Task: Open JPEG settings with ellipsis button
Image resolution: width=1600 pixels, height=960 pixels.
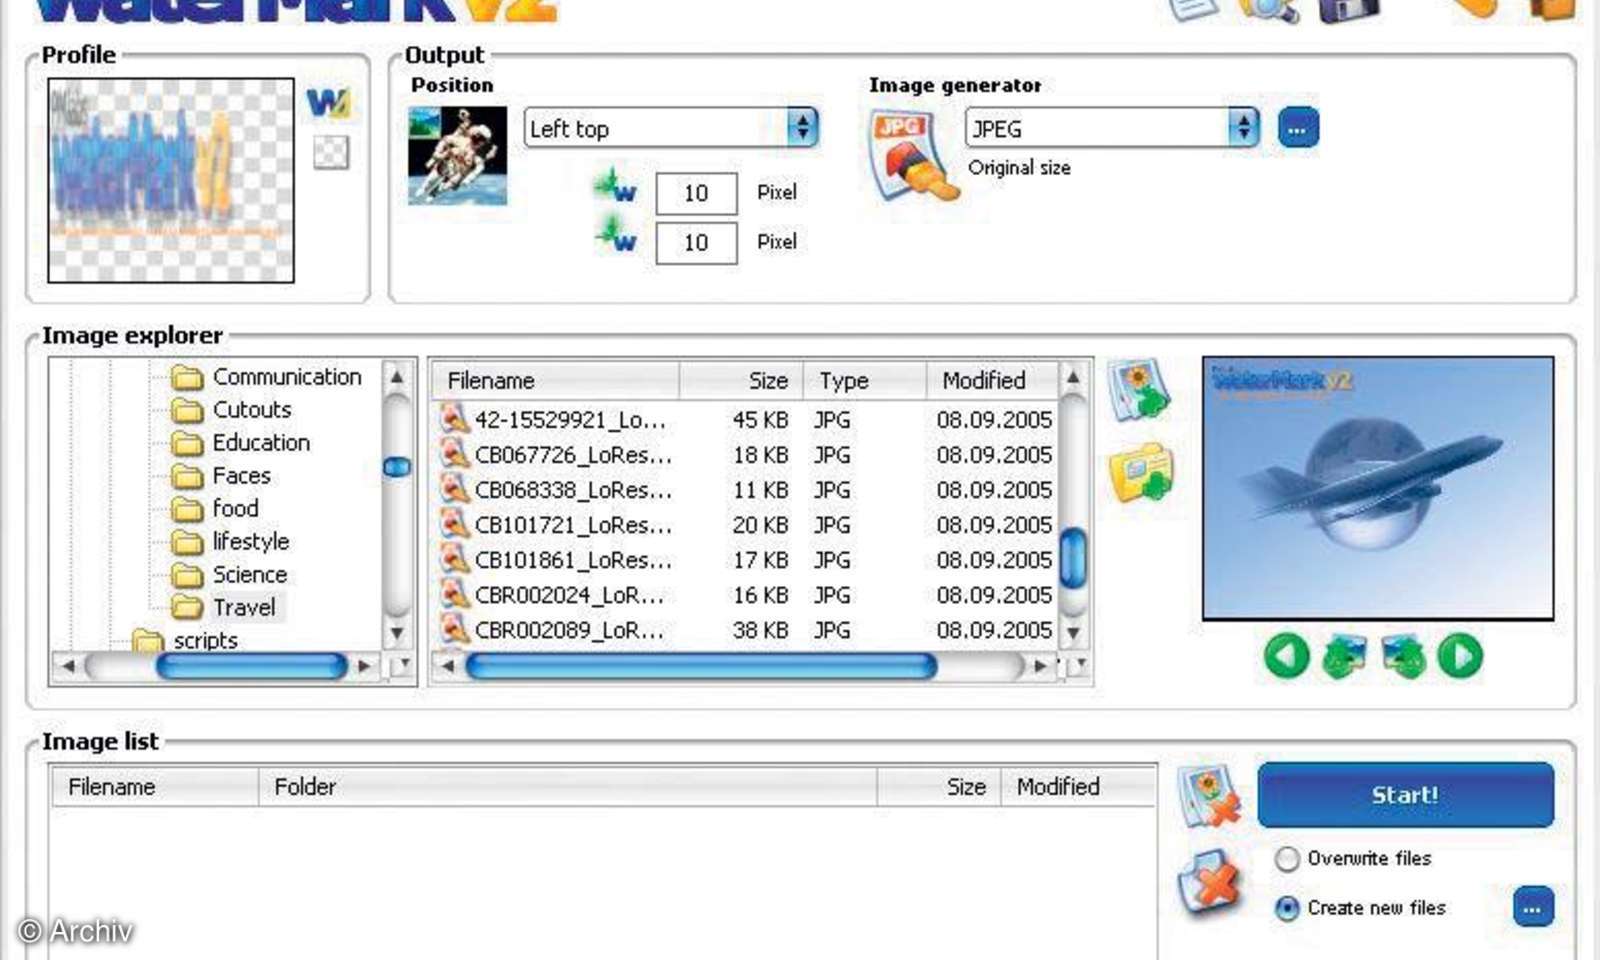Action: click(1298, 128)
